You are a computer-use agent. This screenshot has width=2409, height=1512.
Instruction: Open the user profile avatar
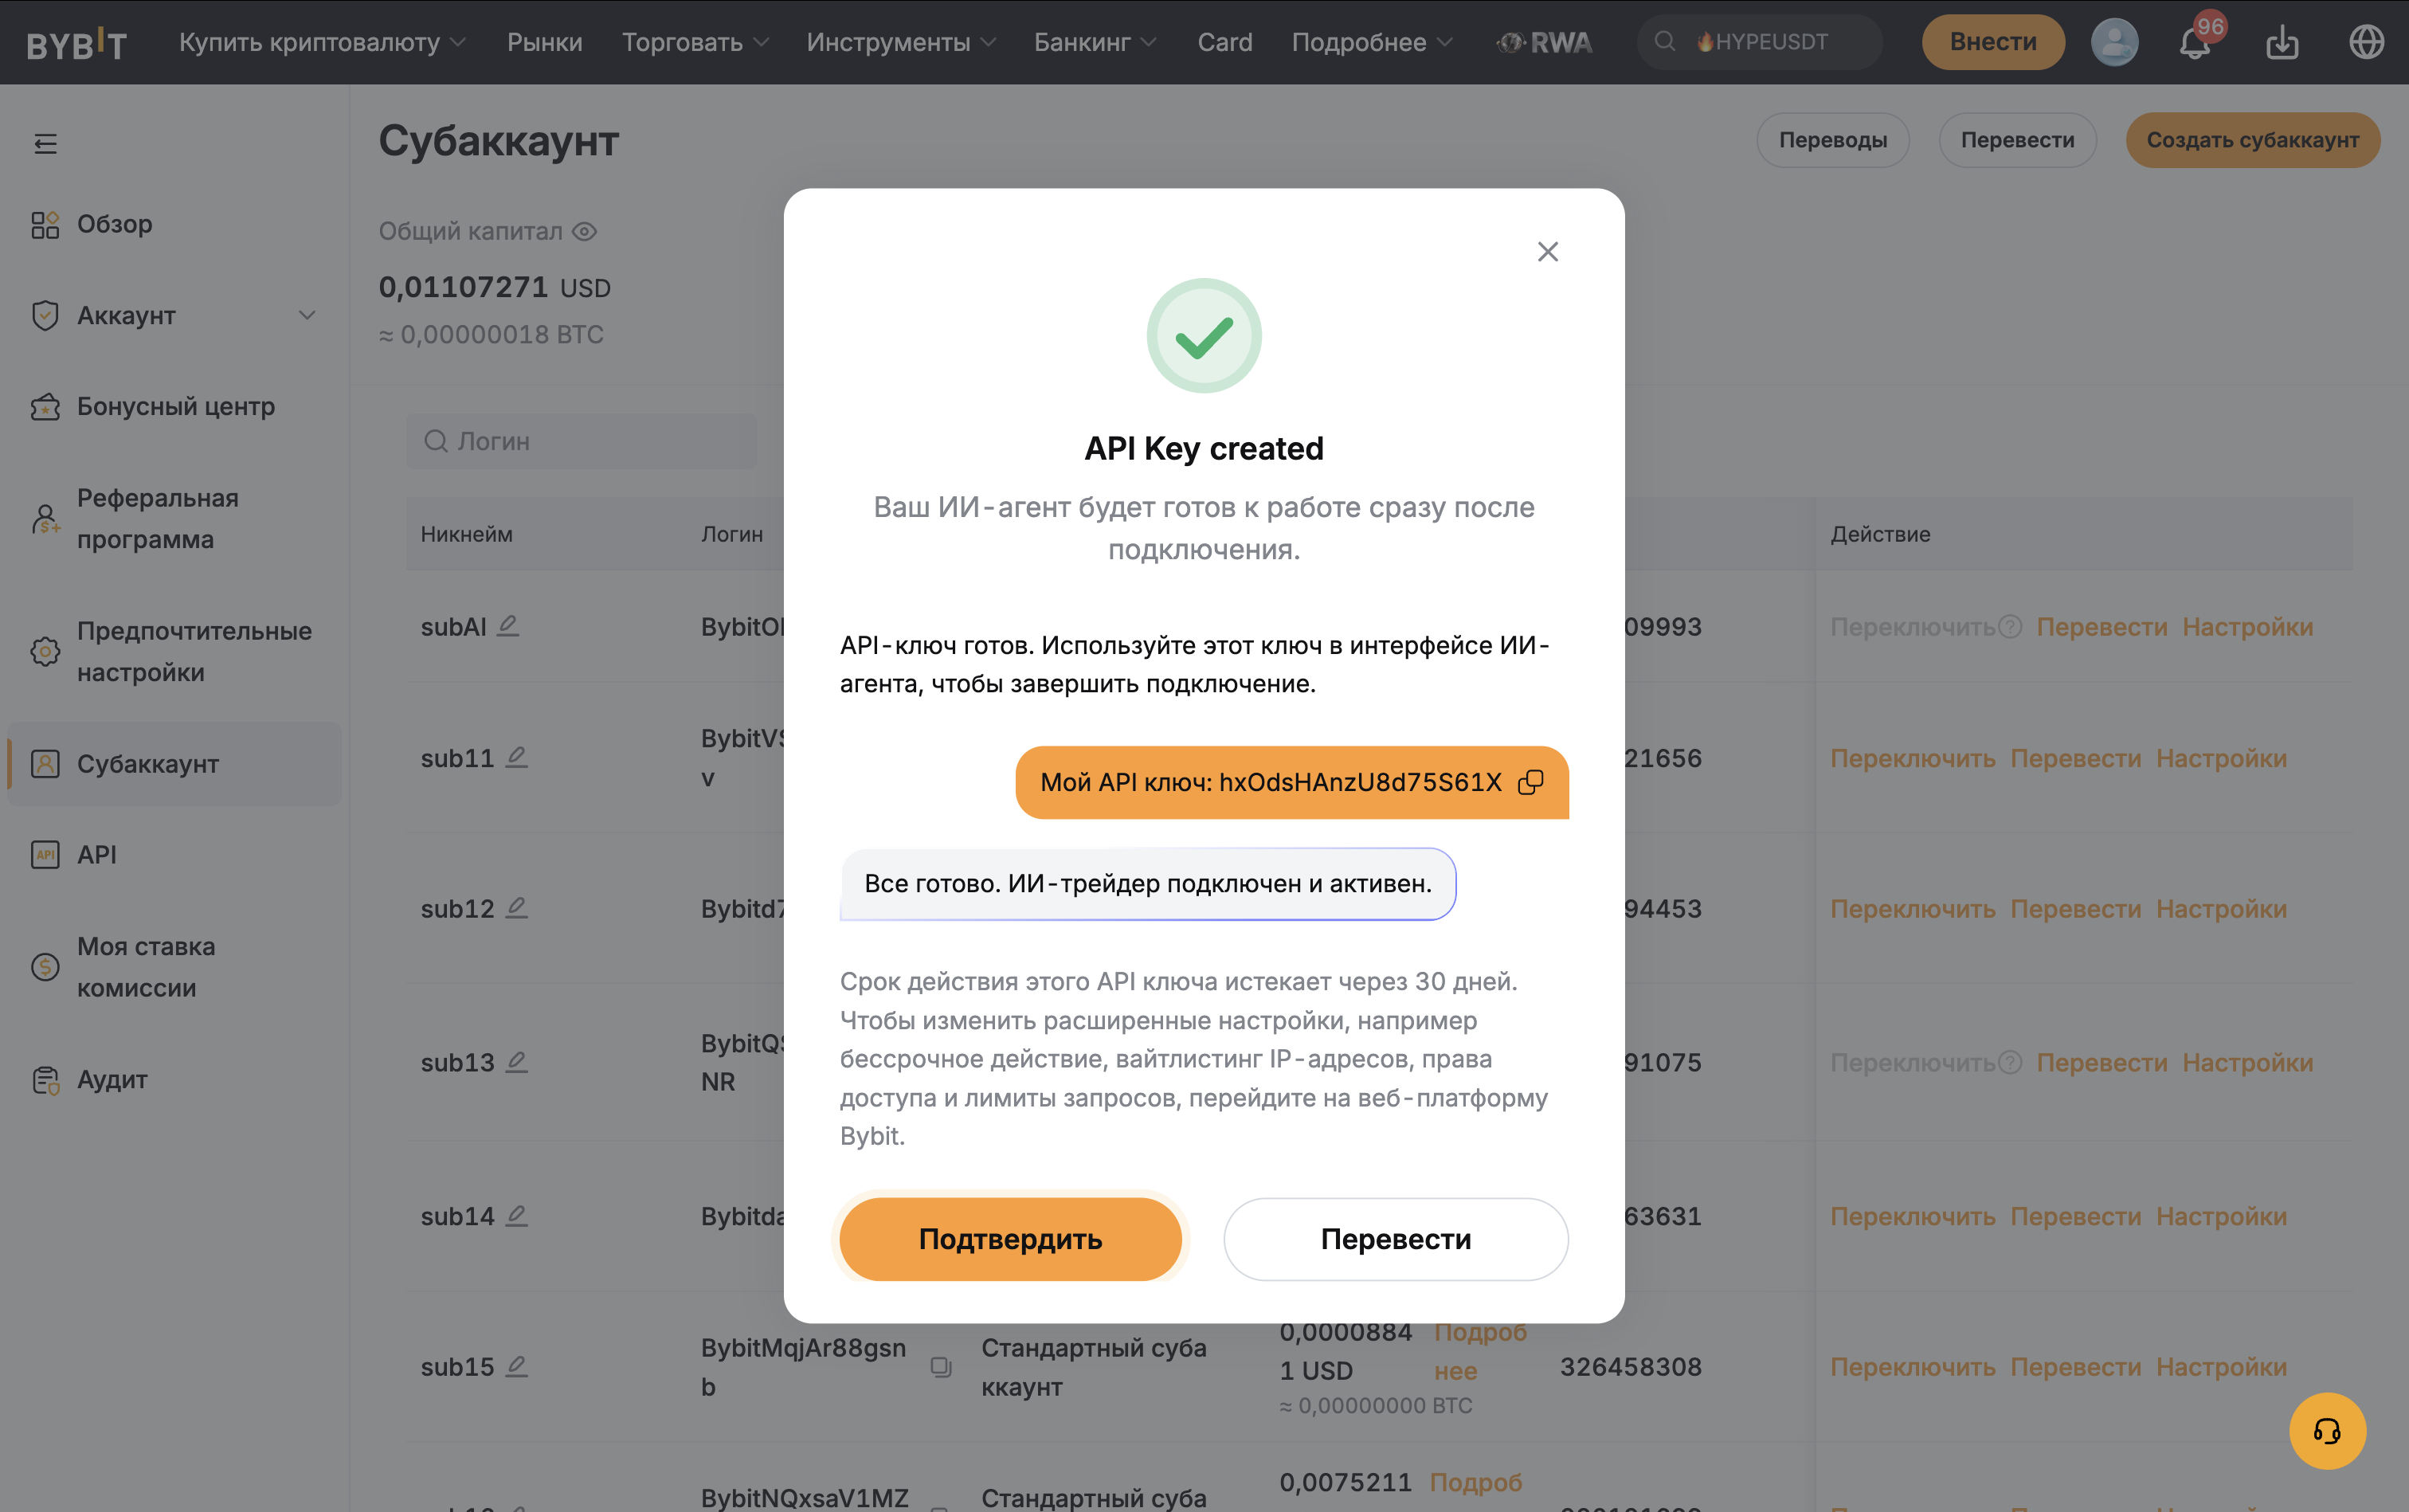(x=2114, y=42)
